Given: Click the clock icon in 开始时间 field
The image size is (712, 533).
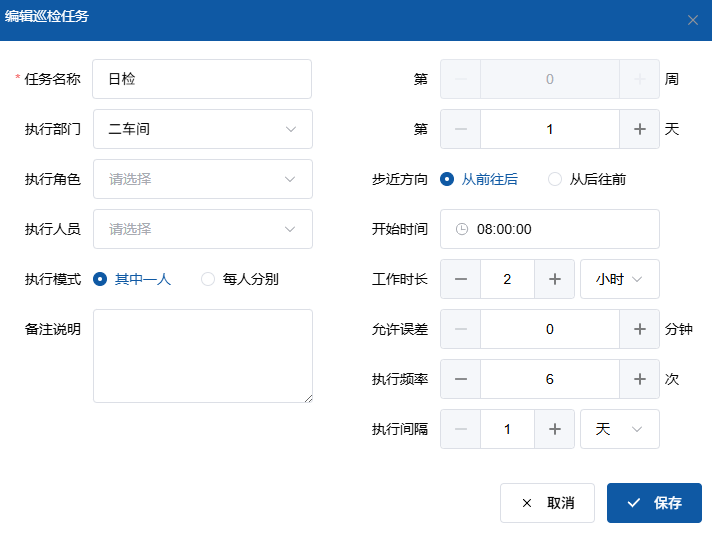Looking at the screenshot, I should click(x=461, y=229).
